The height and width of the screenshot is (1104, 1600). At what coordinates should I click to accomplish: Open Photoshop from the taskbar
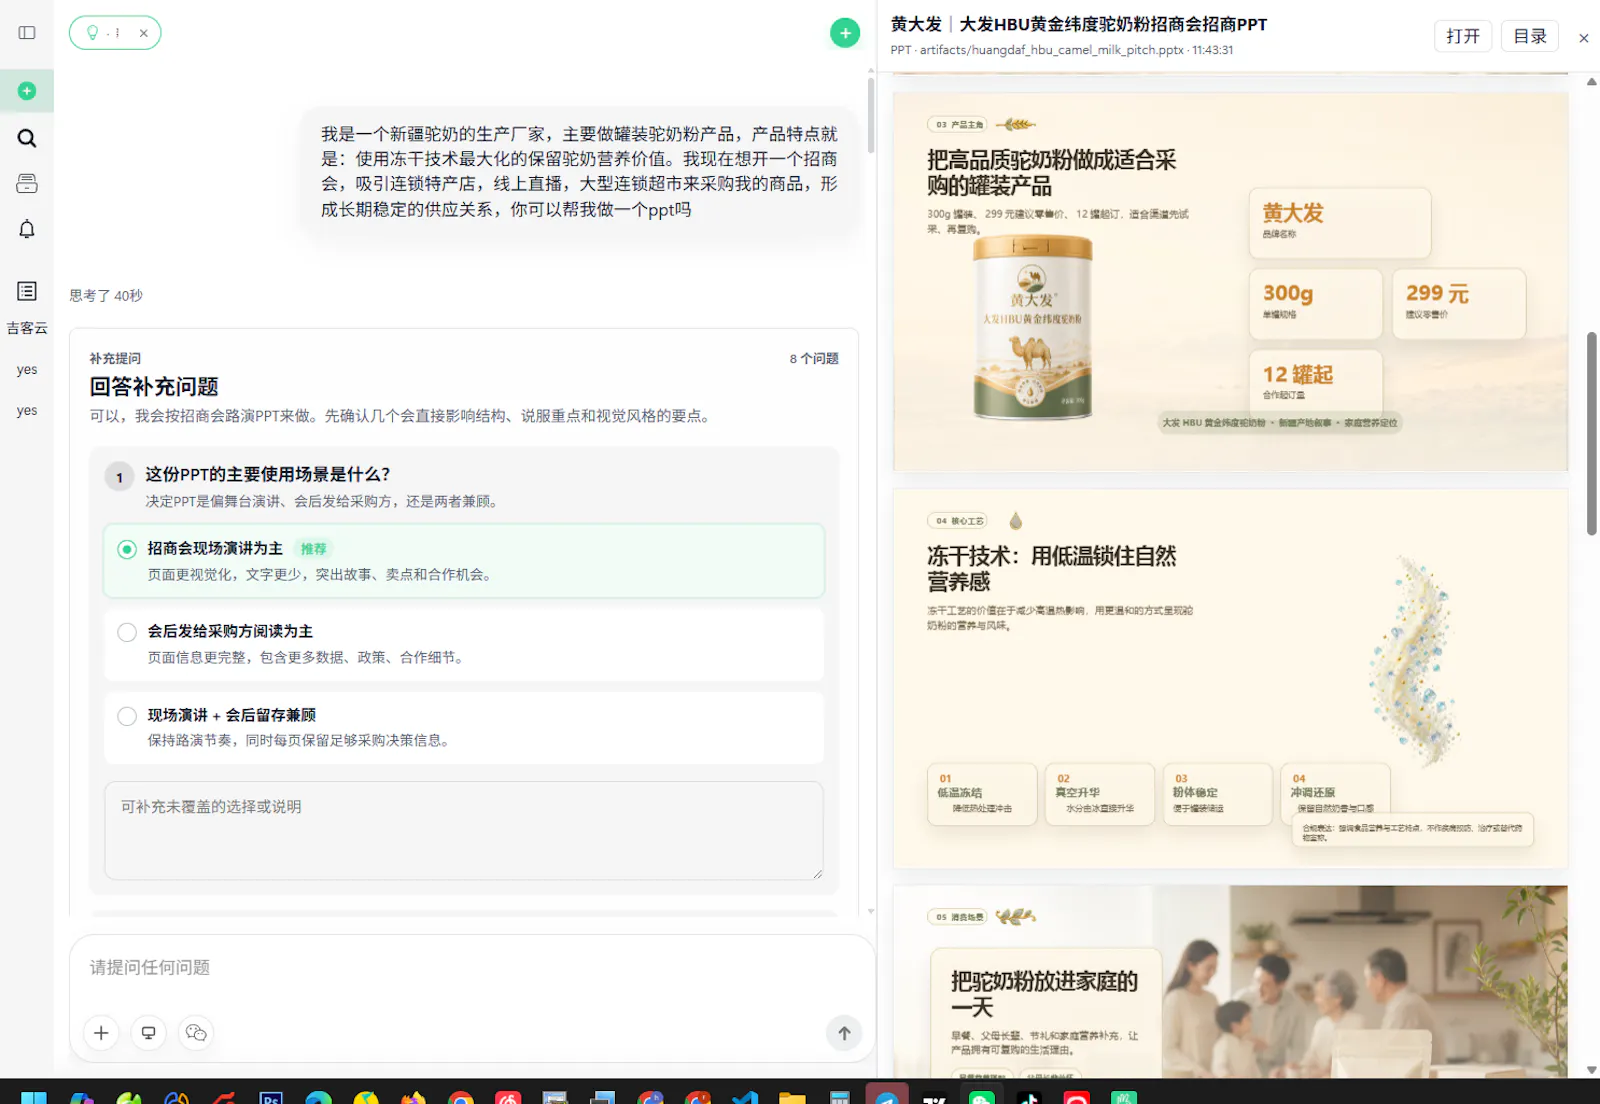[x=271, y=1097]
